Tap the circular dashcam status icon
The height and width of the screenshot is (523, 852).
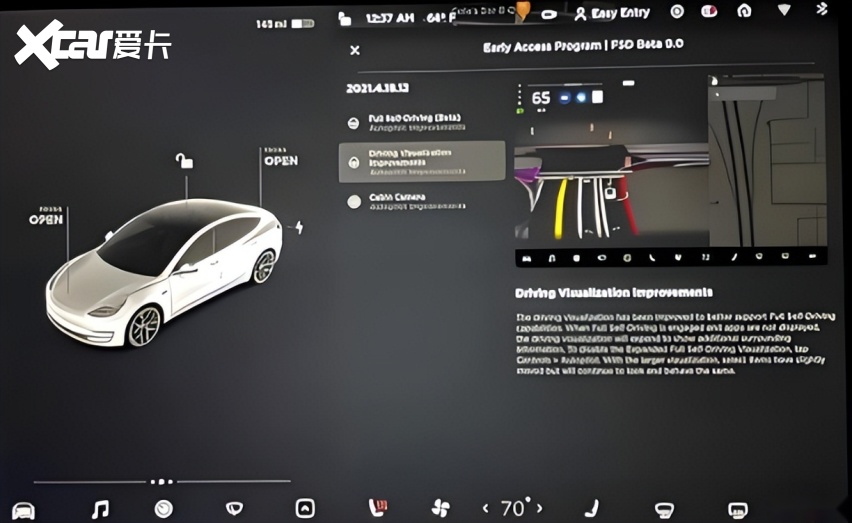tap(676, 11)
